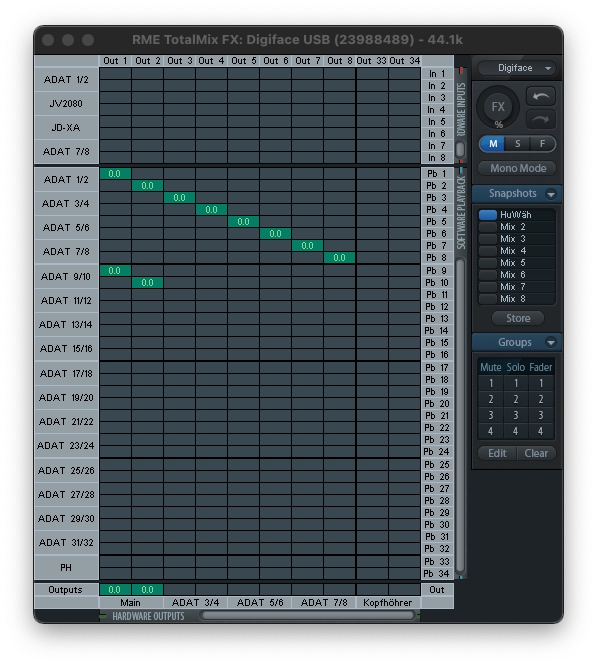Viewport: 597px width, 665px height.
Task: Click the Out 33 column header
Action: [372, 61]
